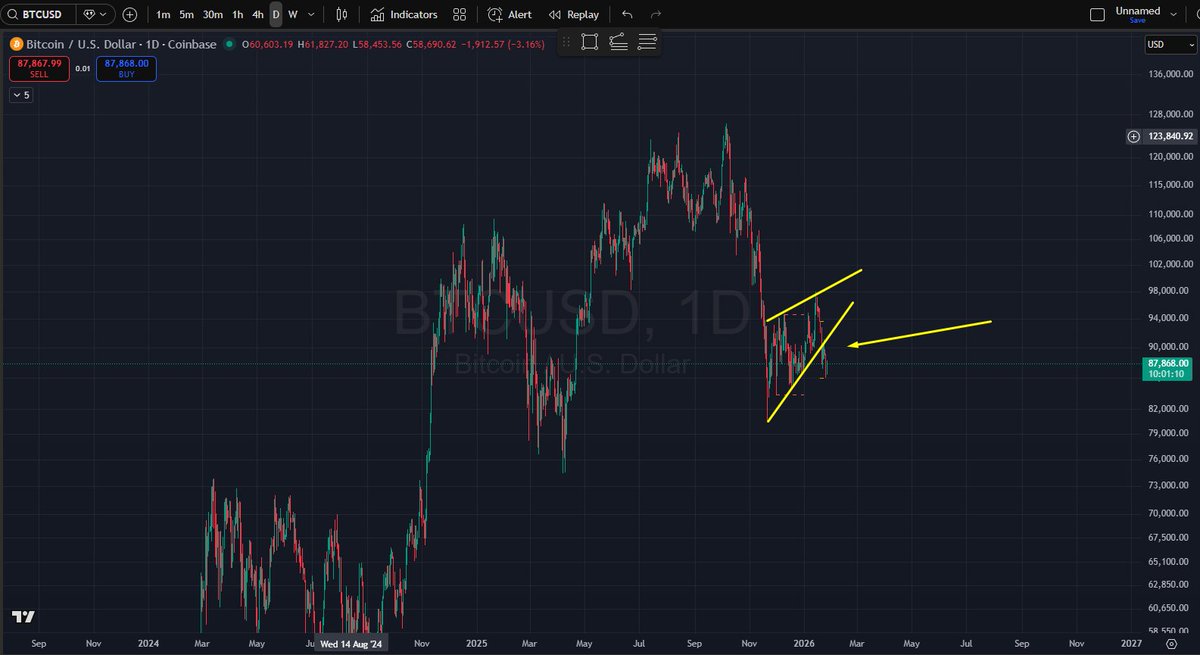This screenshot has width=1200, height=655.
Task: Click the compare or add symbol plus icon
Action: [130, 15]
